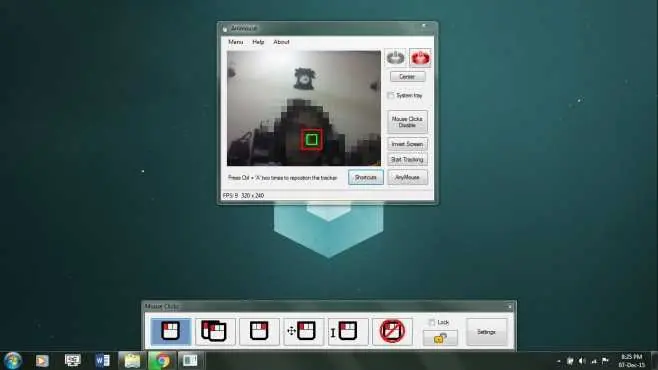658x370 pixels.
Task: Select the right click mouse icon
Action: point(259,331)
